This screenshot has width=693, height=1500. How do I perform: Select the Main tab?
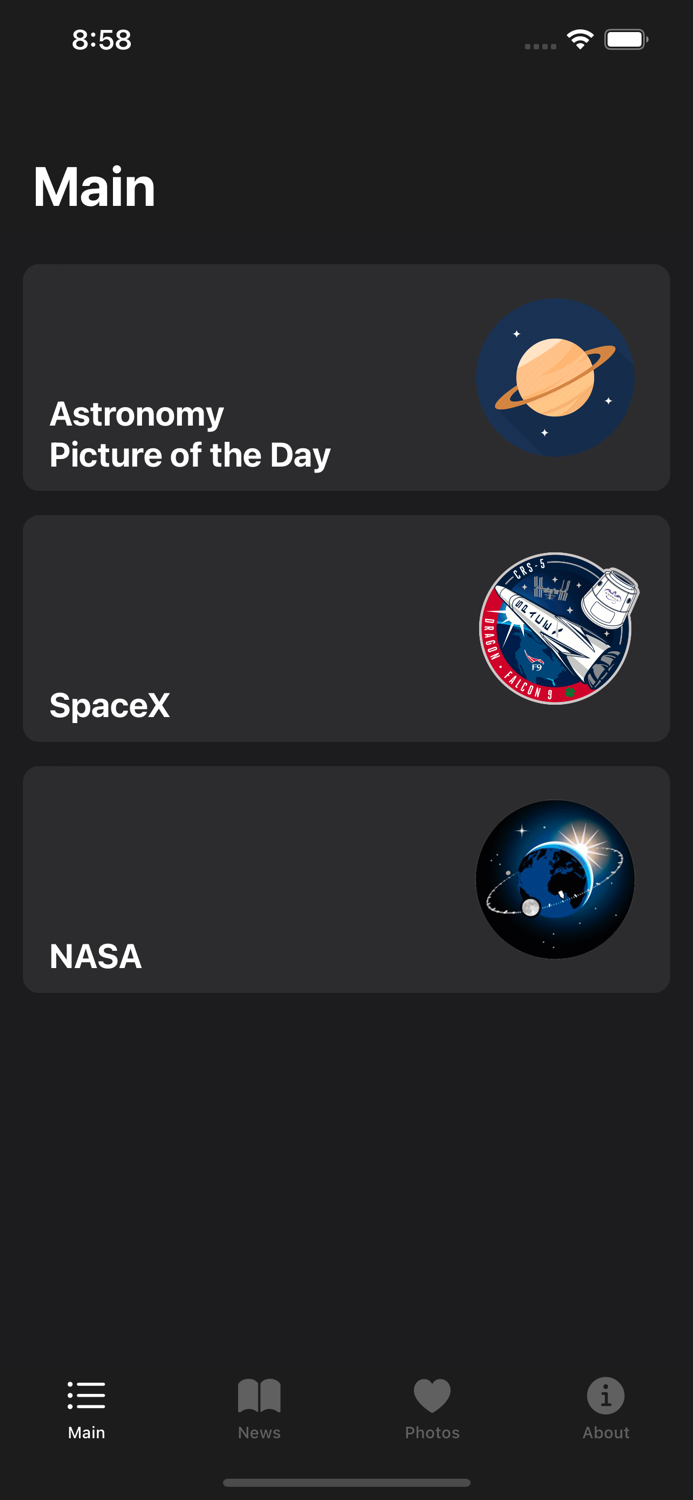(86, 1408)
